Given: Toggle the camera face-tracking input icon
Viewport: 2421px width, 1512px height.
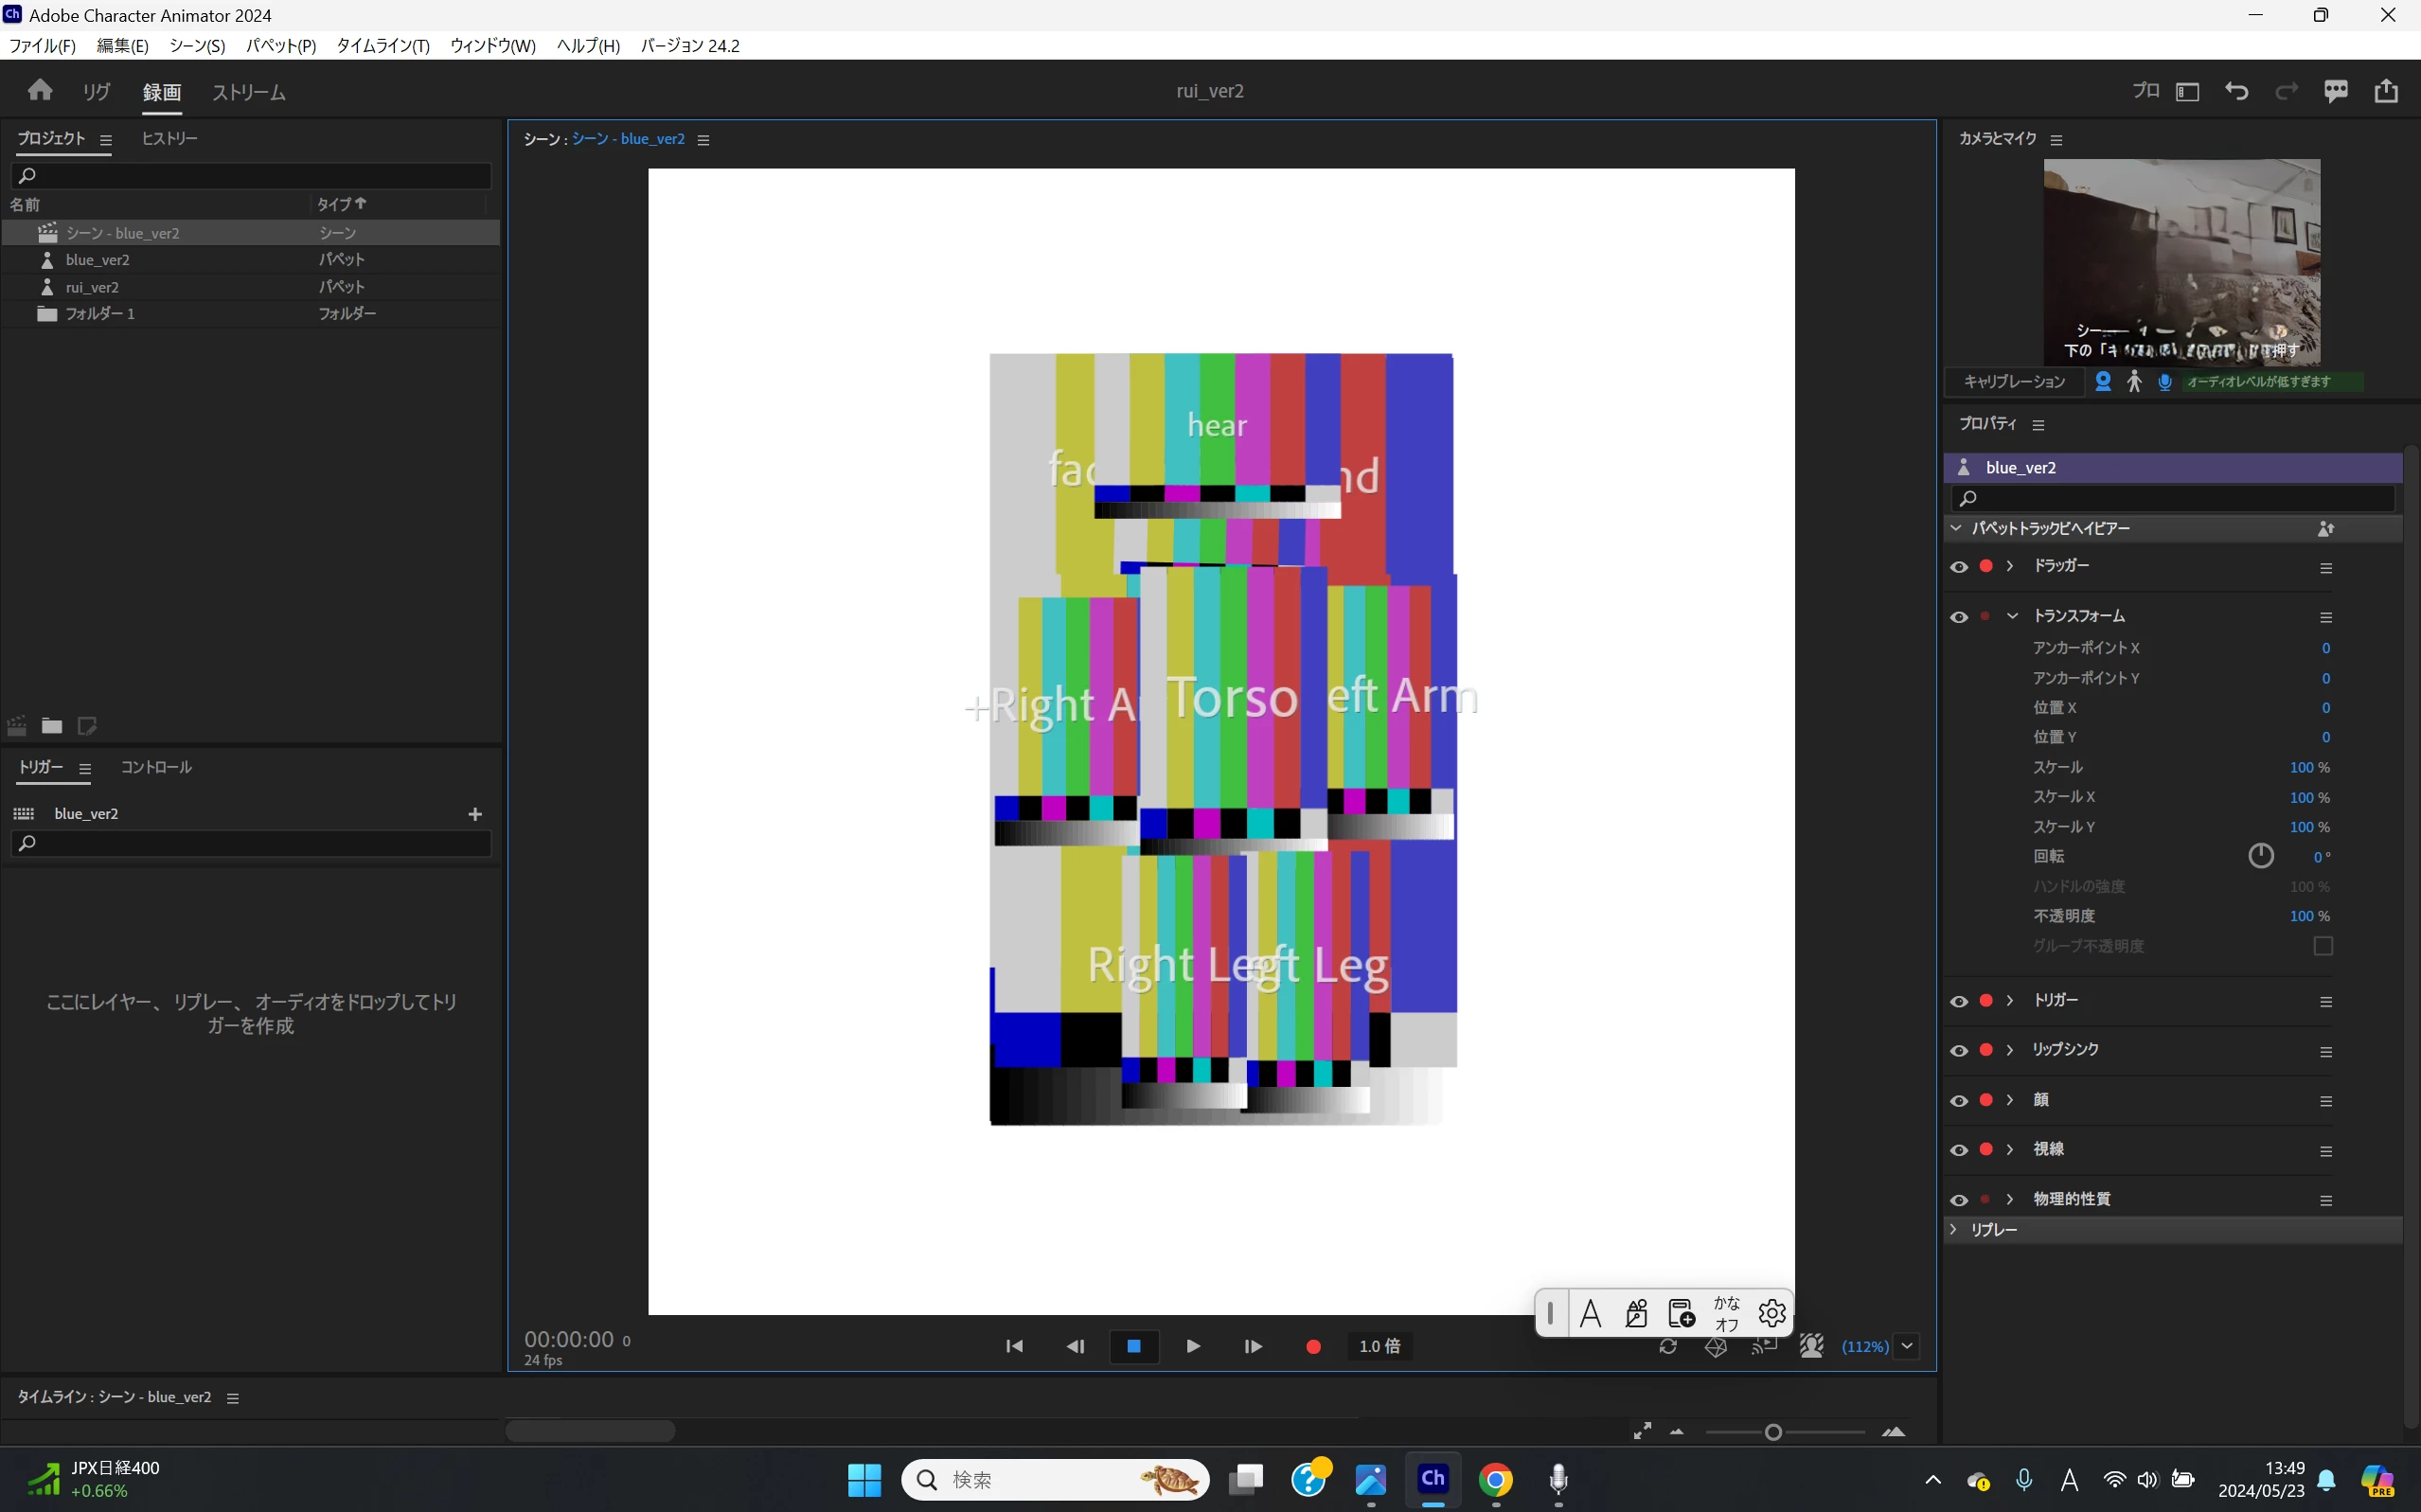Looking at the screenshot, I should [2103, 382].
